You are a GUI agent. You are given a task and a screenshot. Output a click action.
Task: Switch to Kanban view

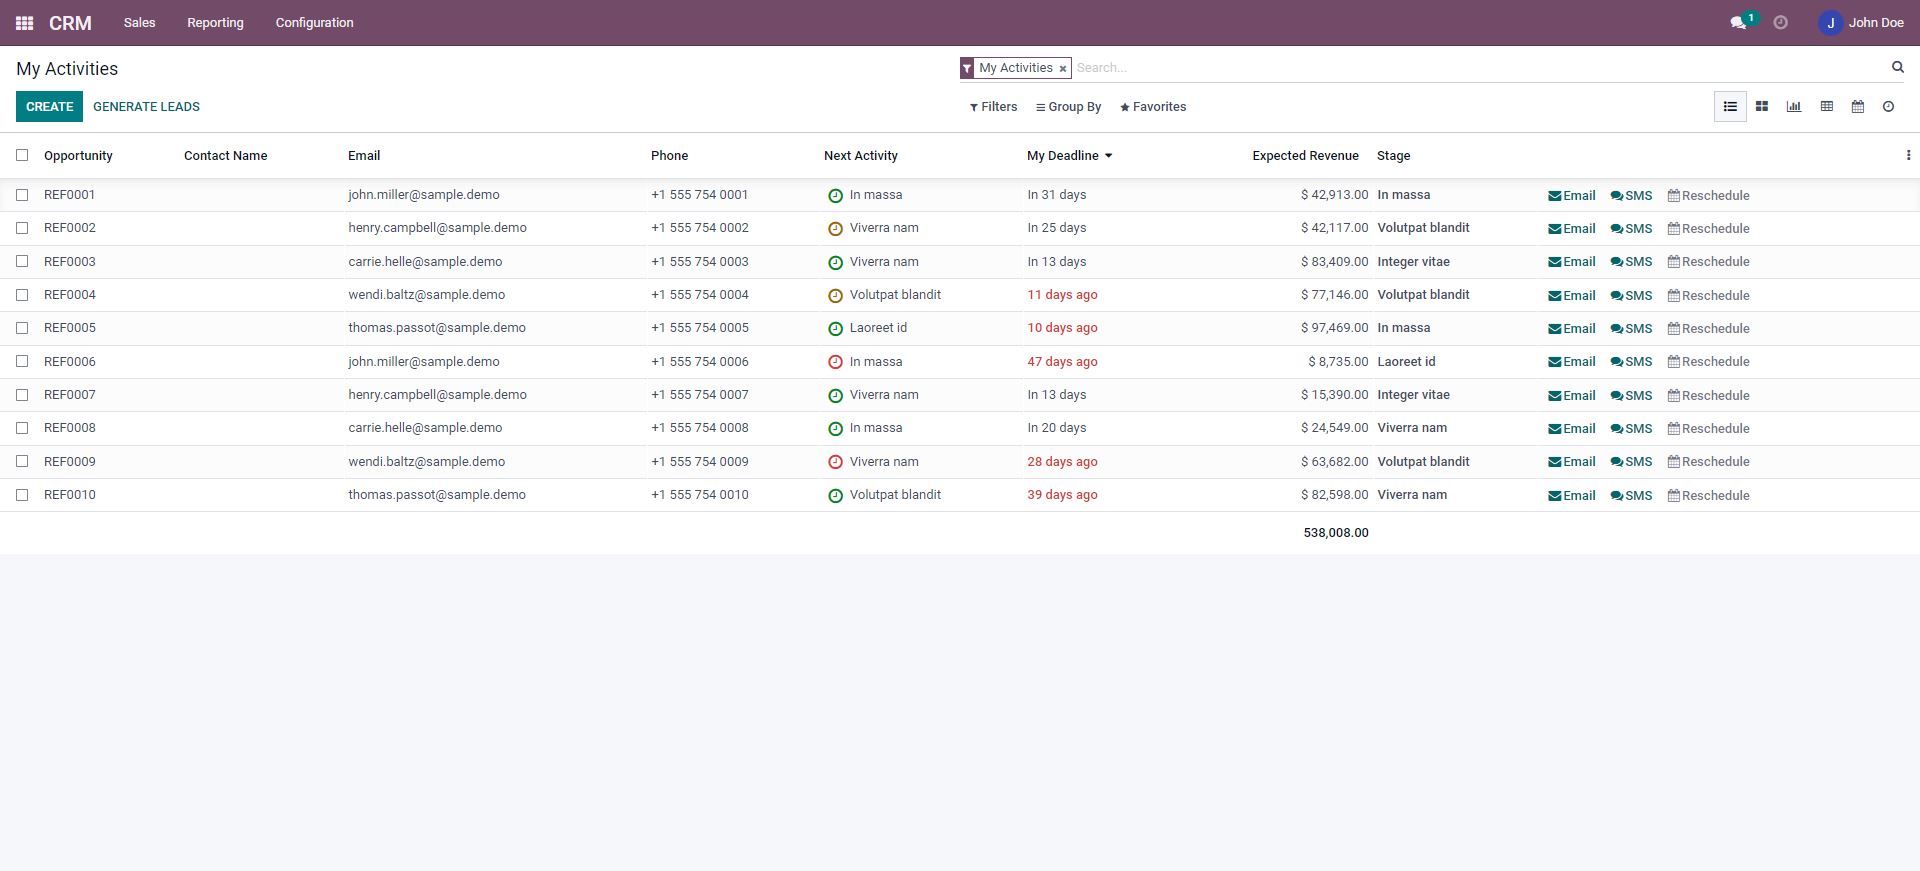tap(1762, 107)
